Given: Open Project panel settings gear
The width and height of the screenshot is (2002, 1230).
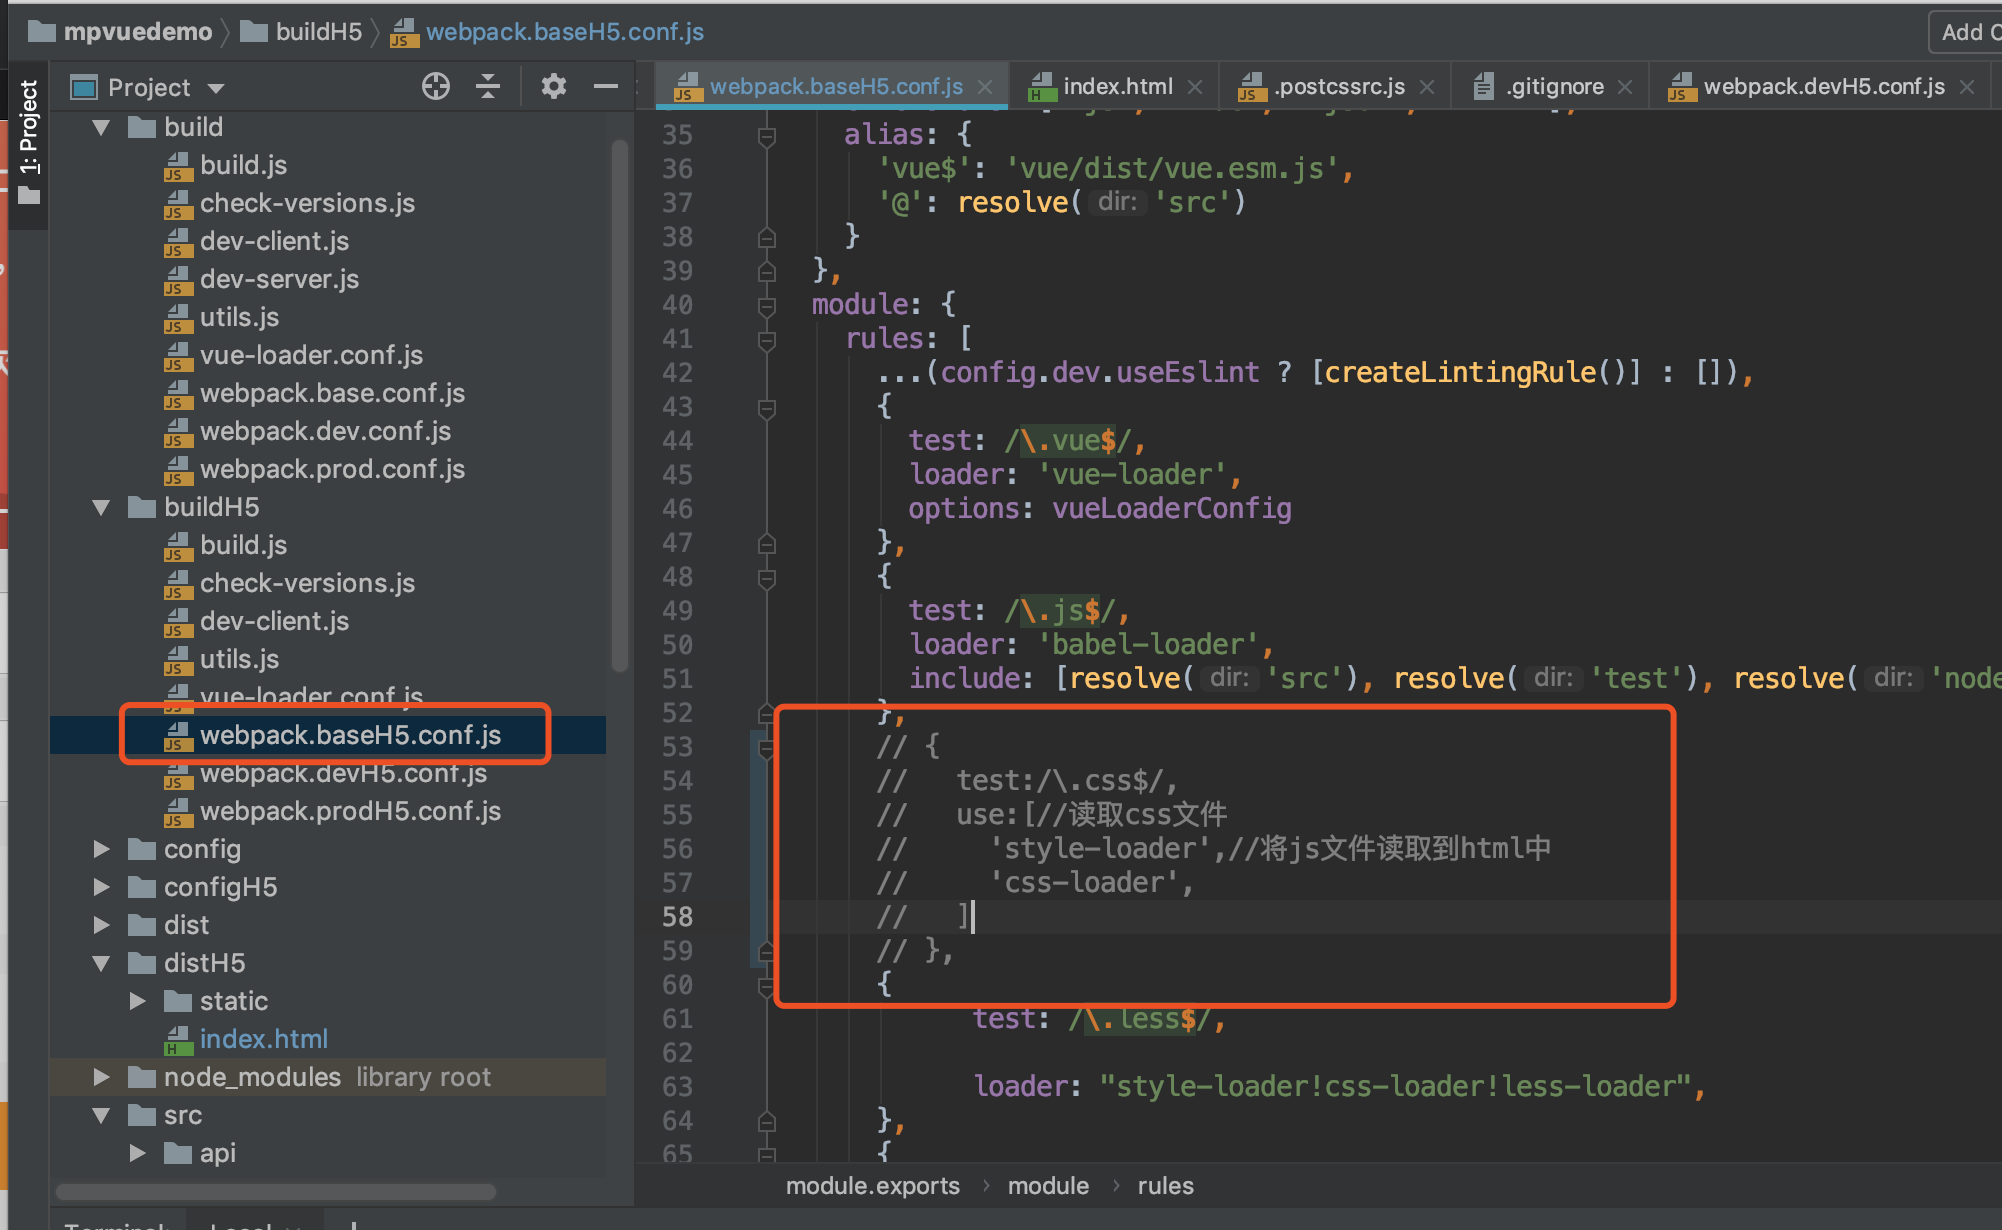Looking at the screenshot, I should pyautogui.click(x=553, y=87).
